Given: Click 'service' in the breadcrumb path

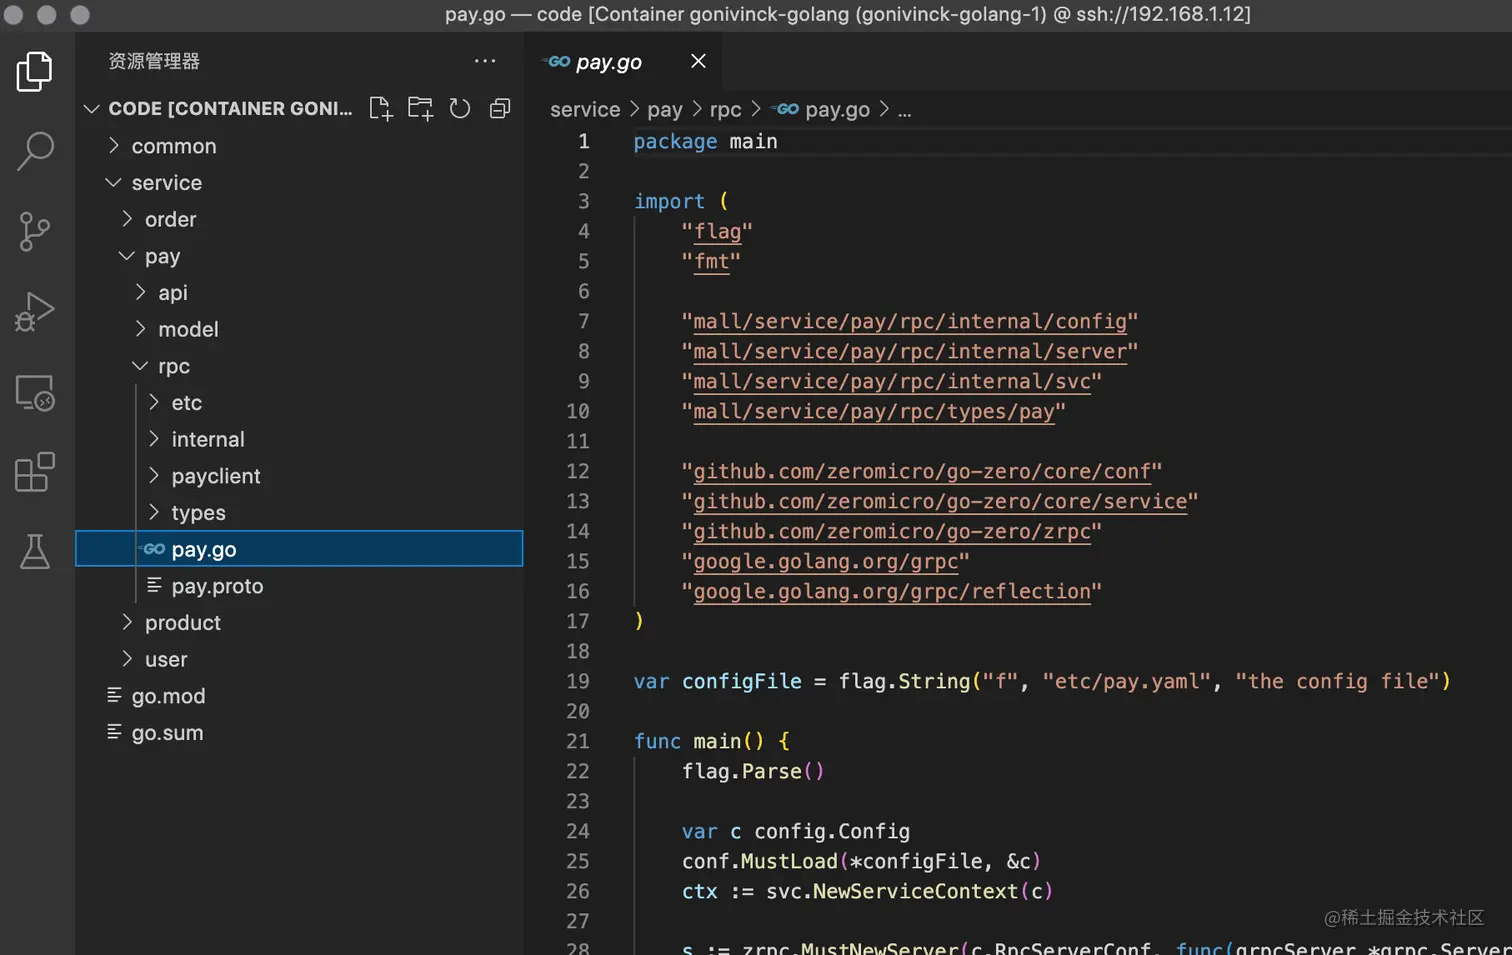Looking at the screenshot, I should [x=585, y=109].
